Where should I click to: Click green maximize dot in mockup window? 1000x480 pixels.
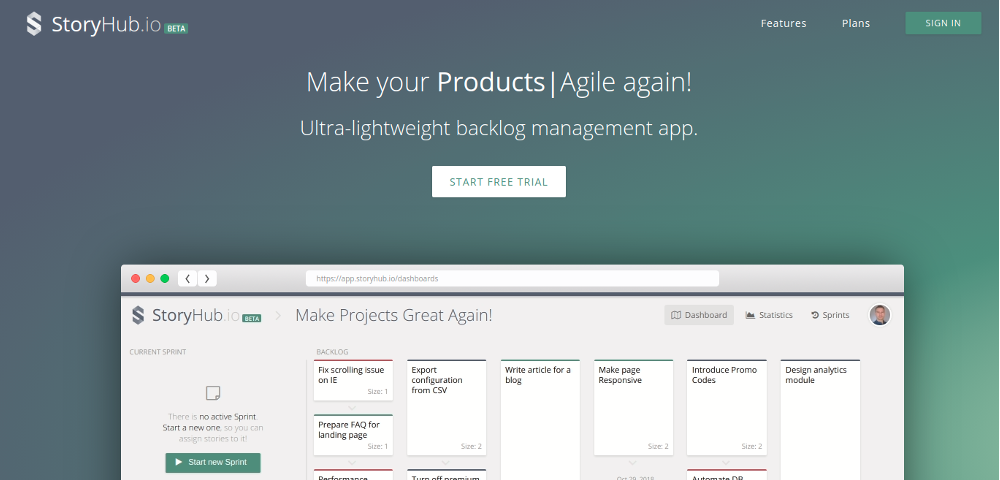click(x=165, y=279)
